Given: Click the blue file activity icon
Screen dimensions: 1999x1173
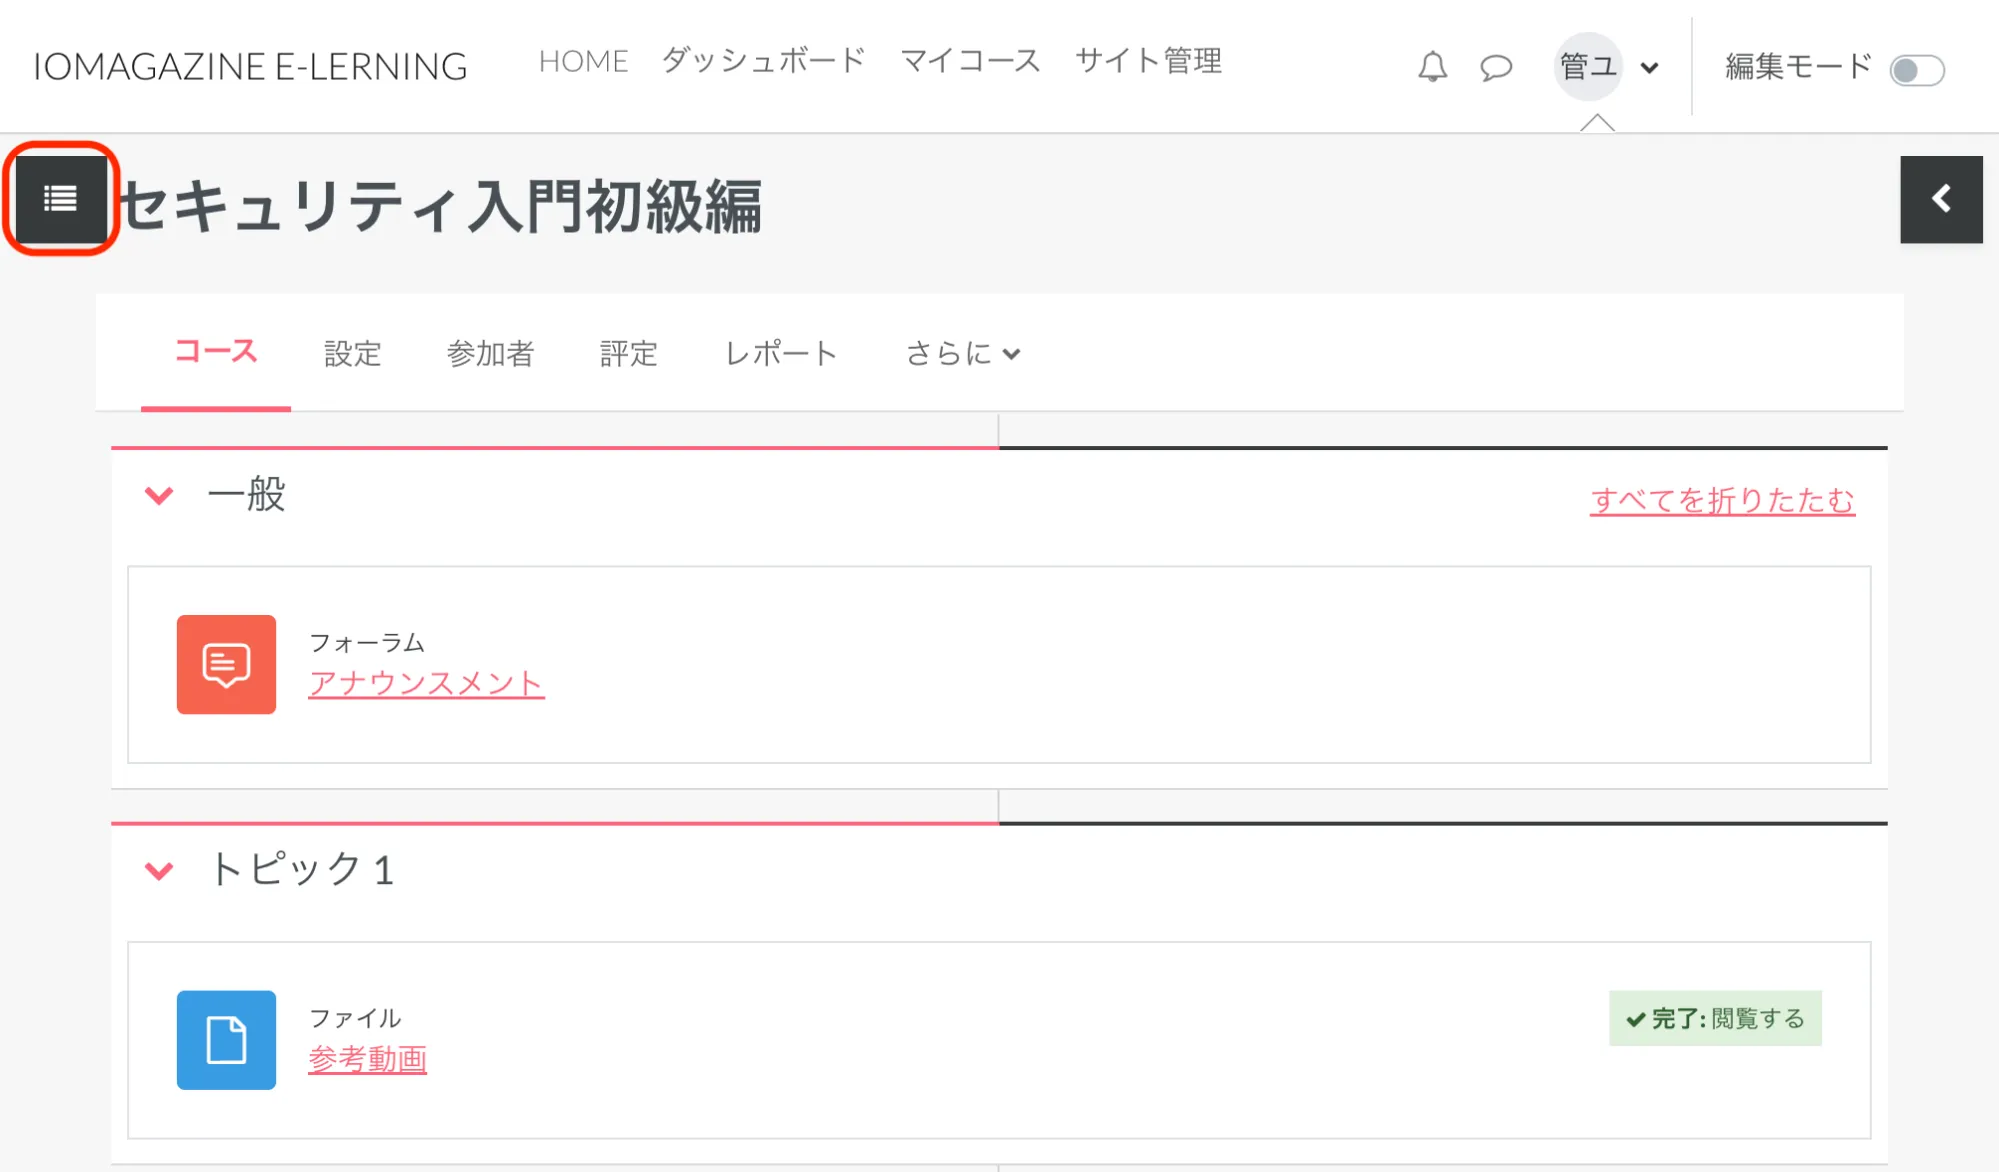Looking at the screenshot, I should click(x=226, y=1040).
